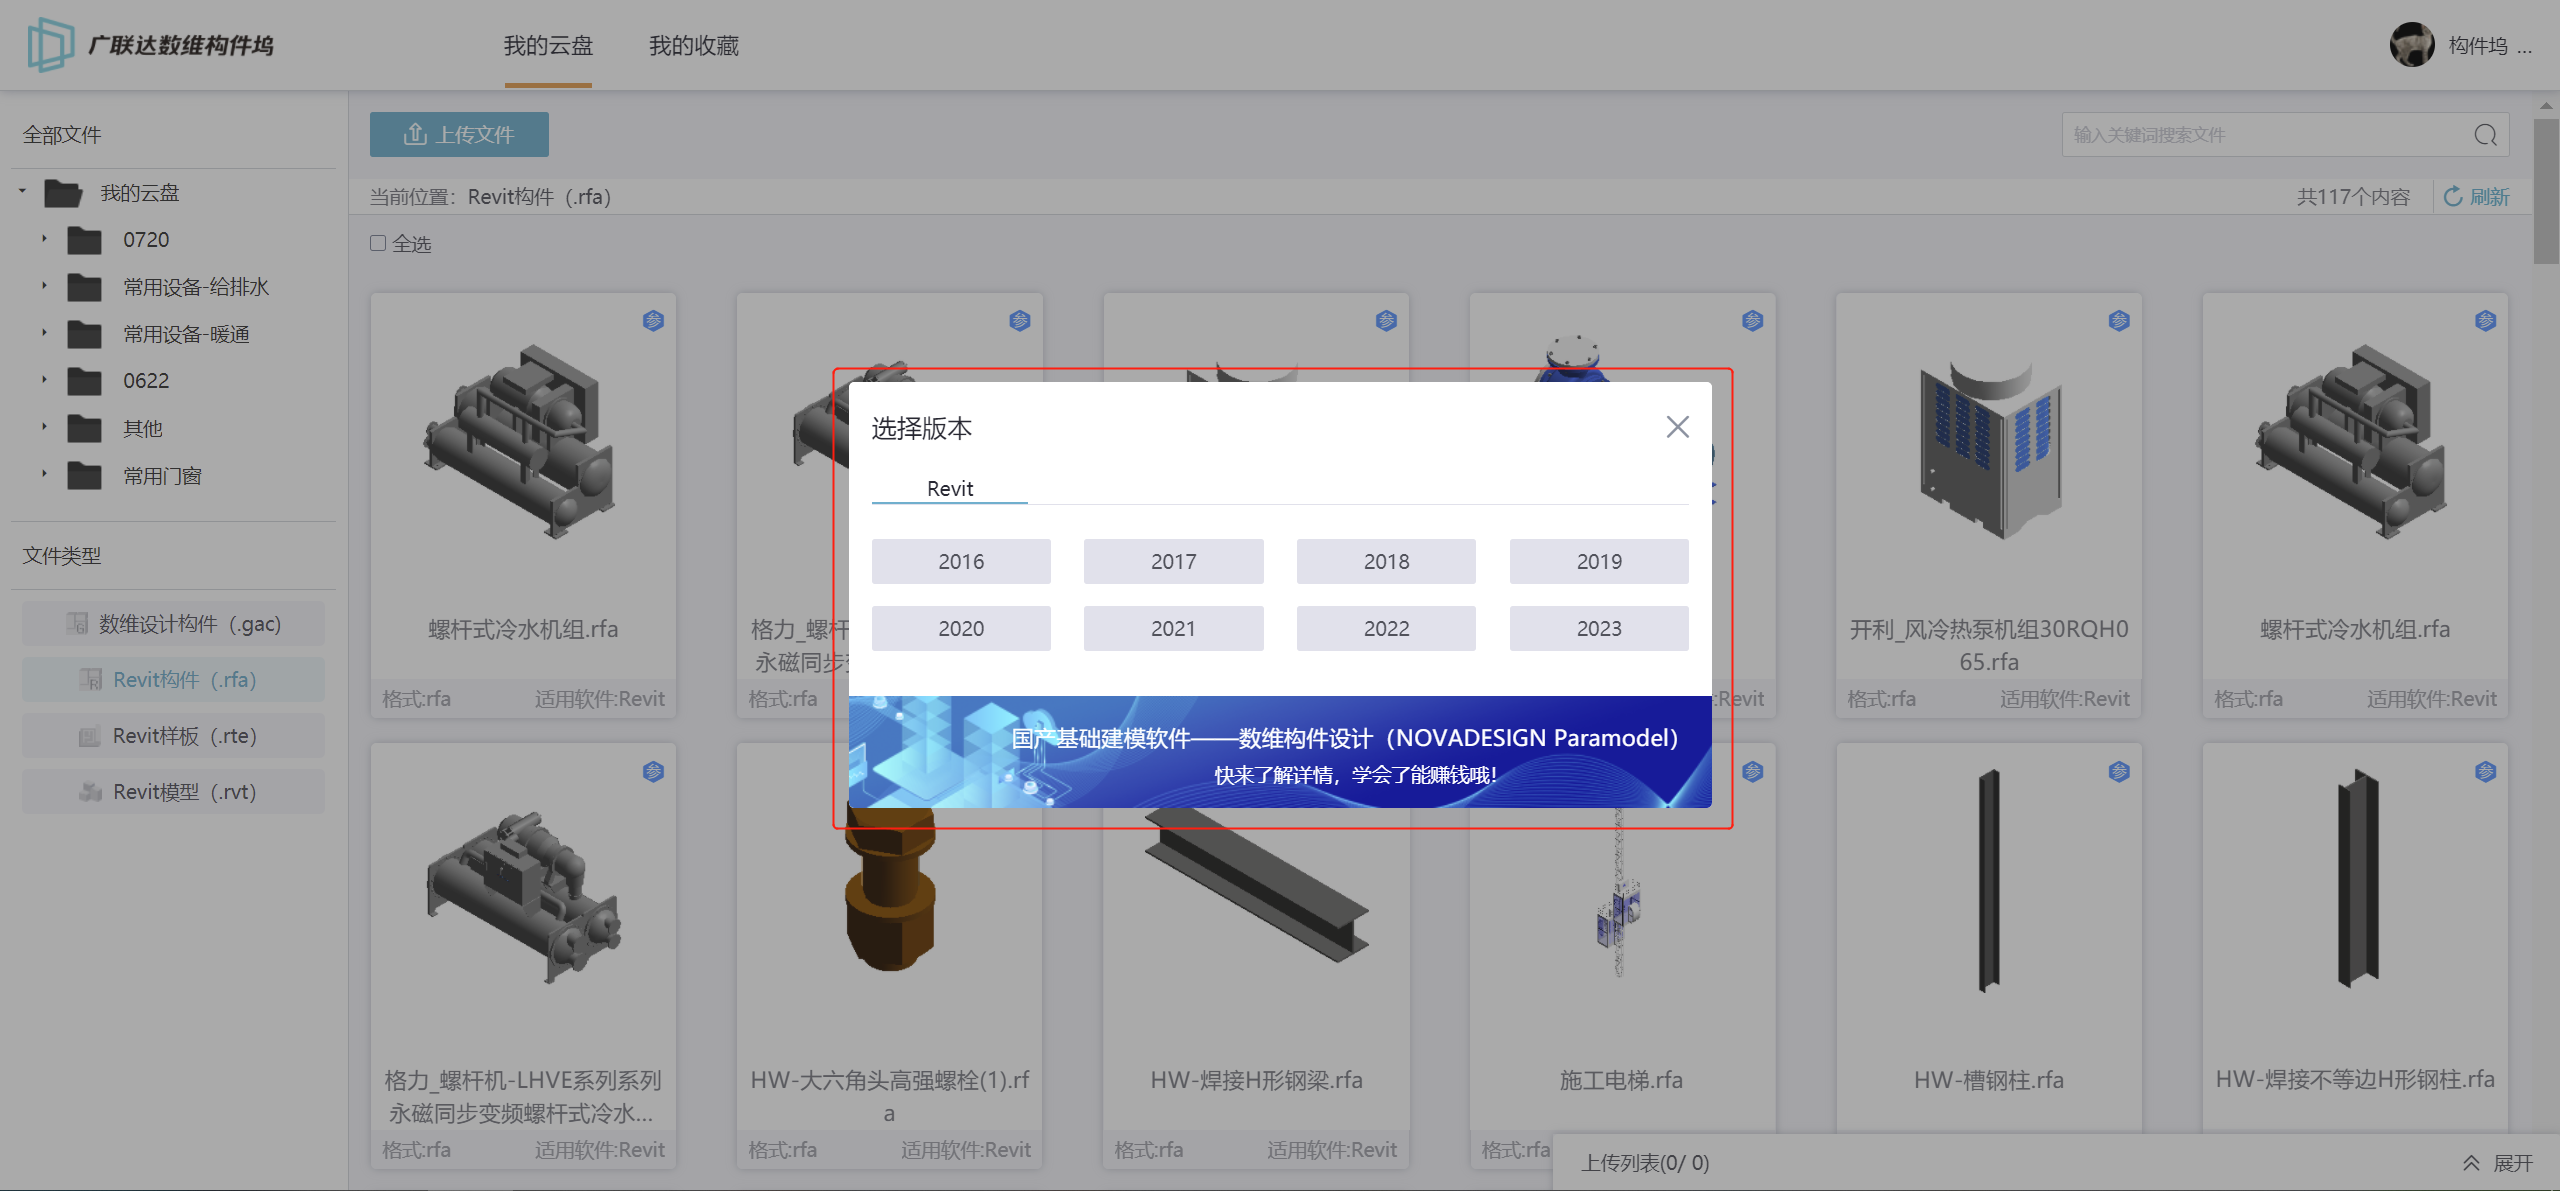
Task: Click the 施工电梯.rfa file name
Action: (x=1621, y=1080)
